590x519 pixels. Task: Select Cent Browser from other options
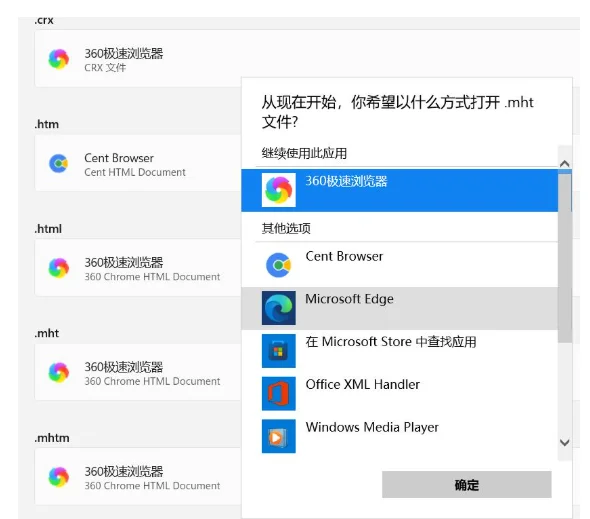coord(400,265)
